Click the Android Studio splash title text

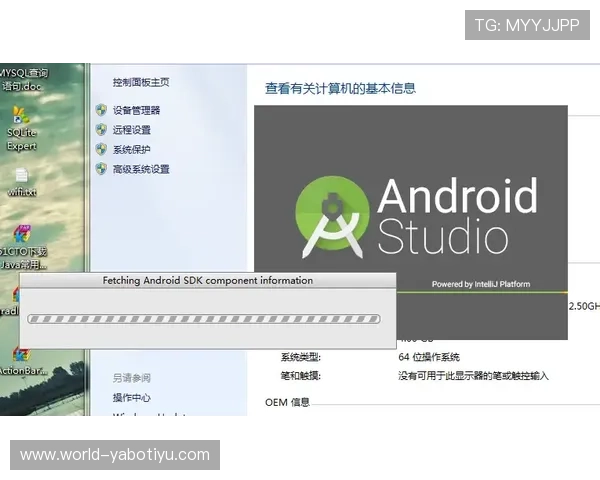(457, 216)
